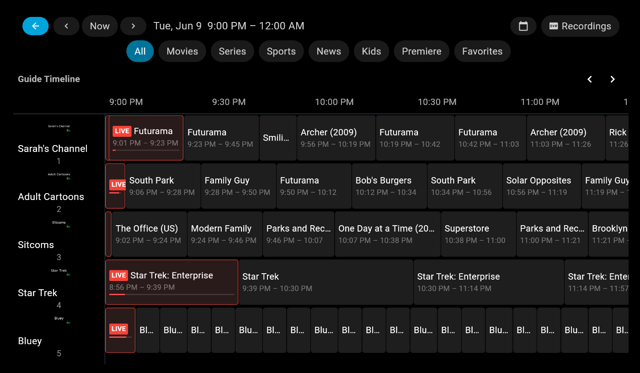The height and width of the screenshot is (373, 640).
Task: Open Futurama 9:50 PM on Adult Cartoons
Action: (x=314, y=186)
